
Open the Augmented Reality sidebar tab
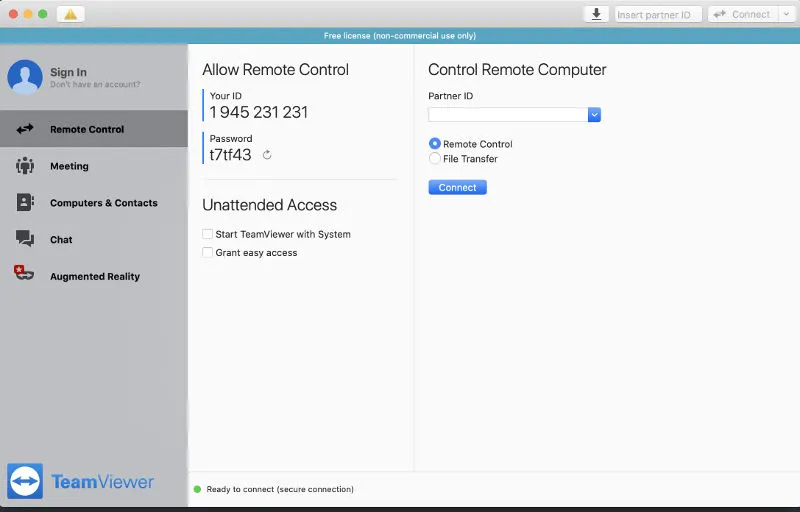94,276
